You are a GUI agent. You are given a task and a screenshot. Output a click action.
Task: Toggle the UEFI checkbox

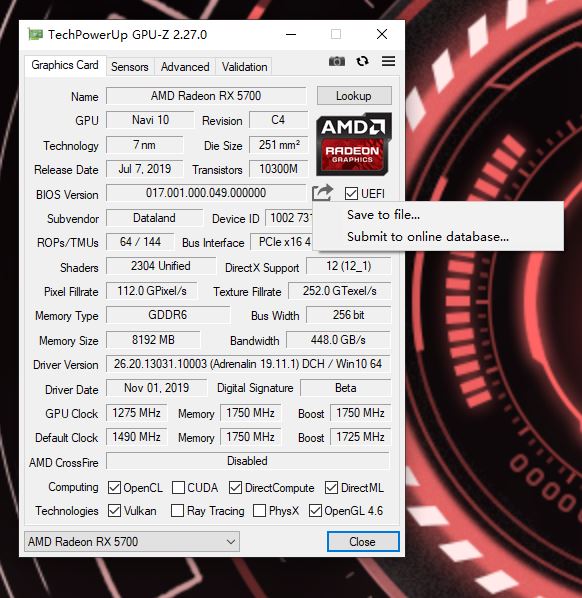point(351,193)
